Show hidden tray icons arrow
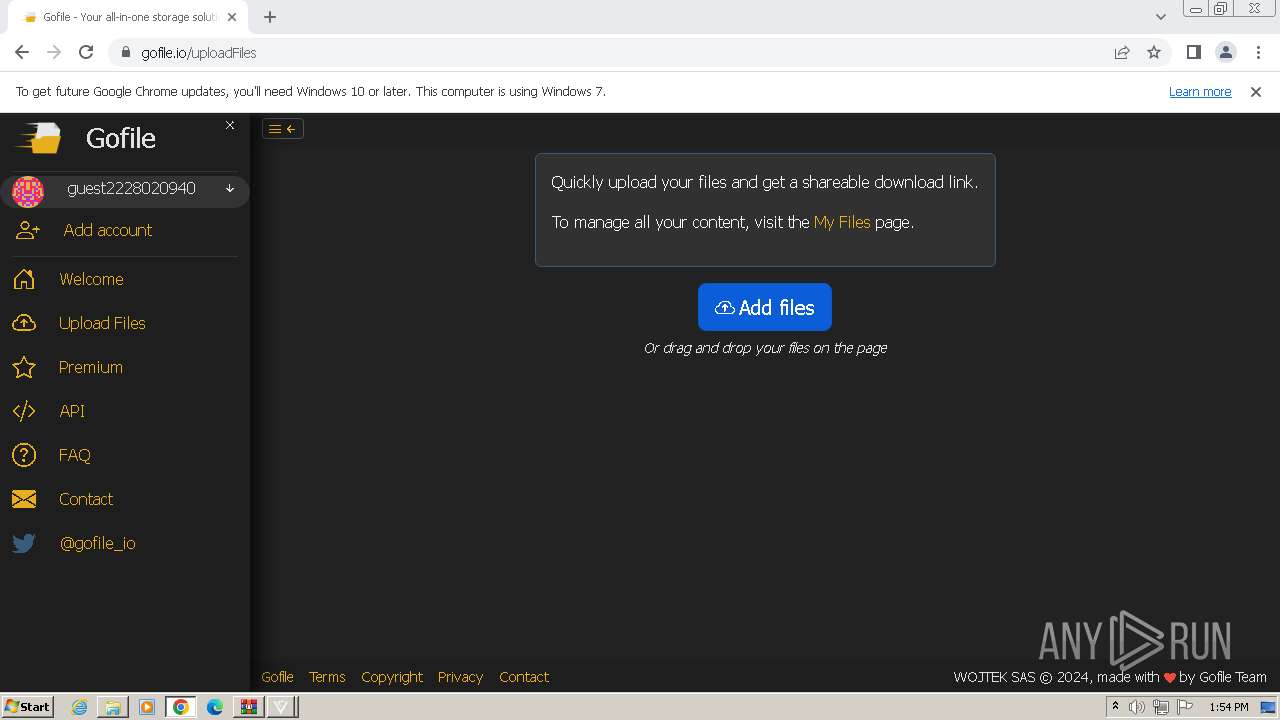 pyautogui.click(x=1115, y=706)
